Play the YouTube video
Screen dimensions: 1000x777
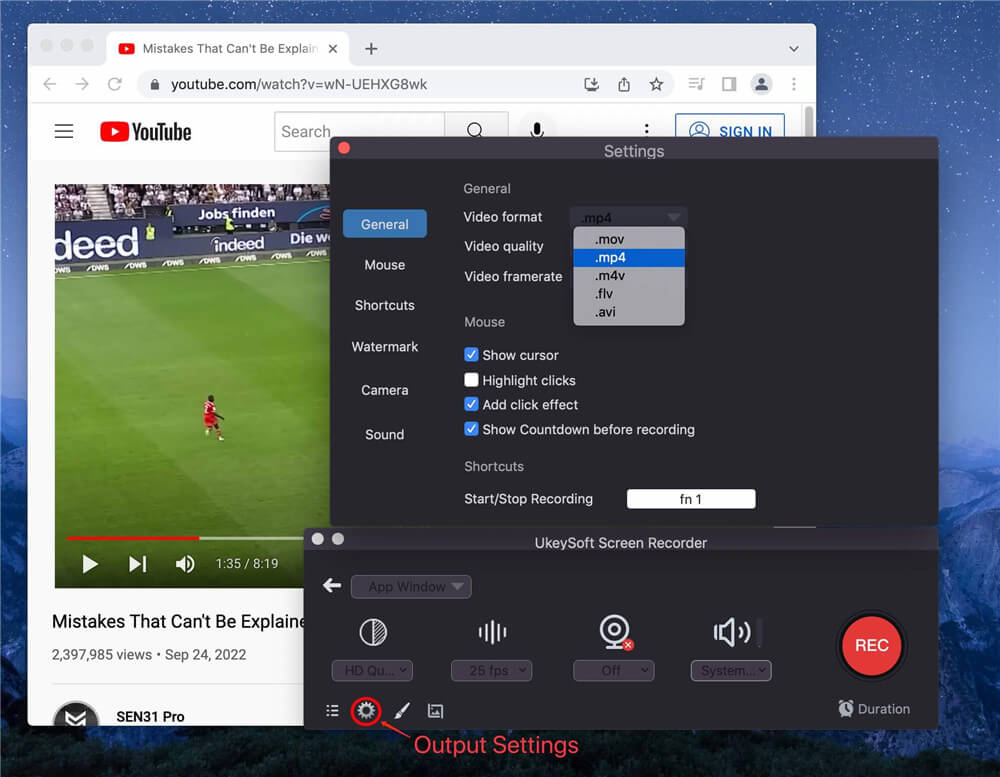click(90, 564)
